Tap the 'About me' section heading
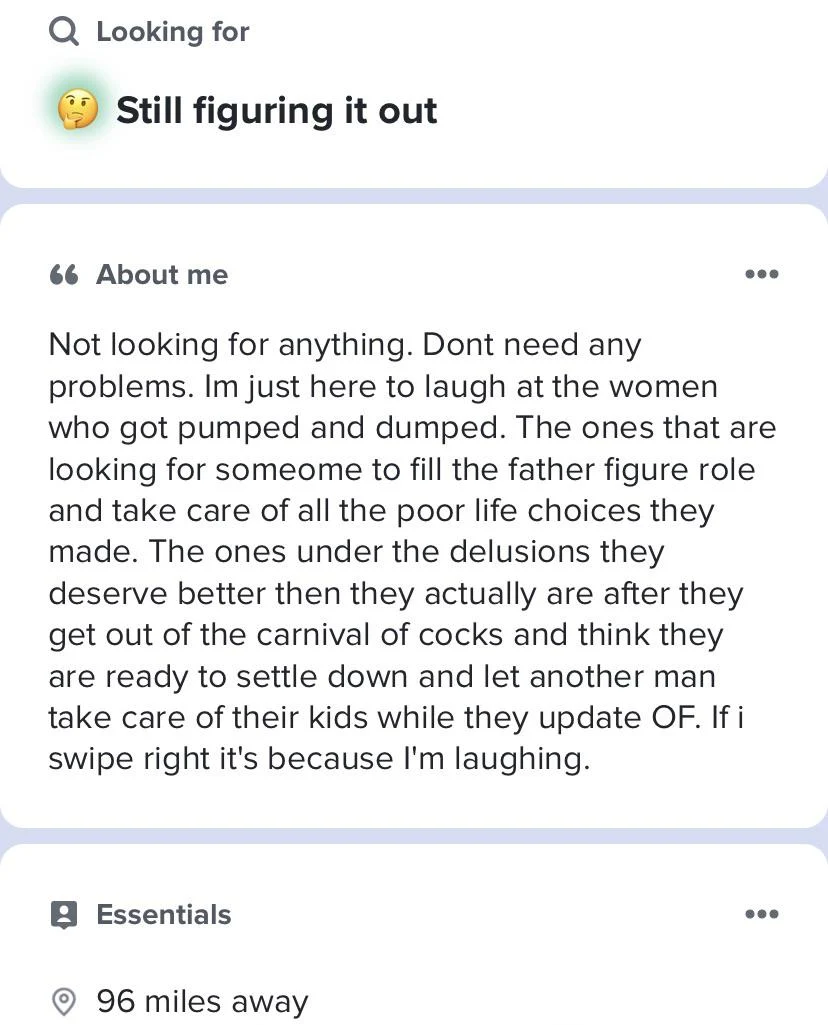The width and height of the screenshot is (828, 1025). [x=162, y=275]
